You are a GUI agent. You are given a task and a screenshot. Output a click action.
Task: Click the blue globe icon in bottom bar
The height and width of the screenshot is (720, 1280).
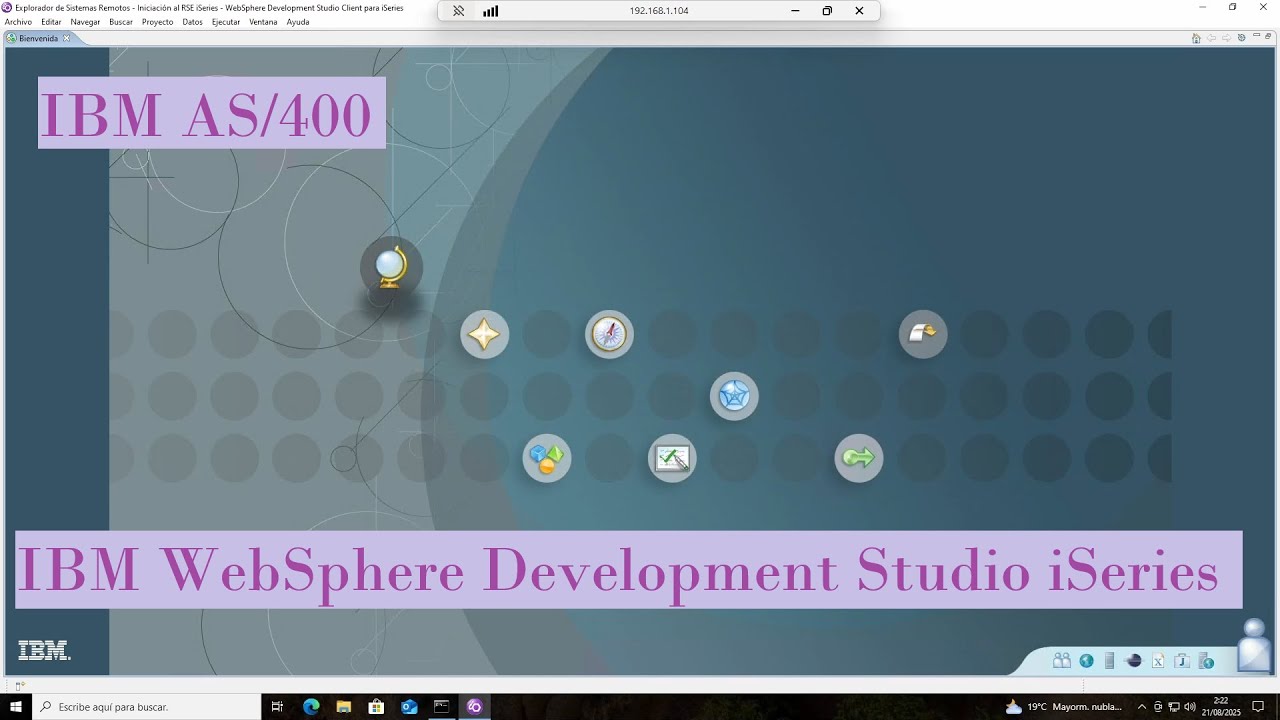[x=1086, y=661]
